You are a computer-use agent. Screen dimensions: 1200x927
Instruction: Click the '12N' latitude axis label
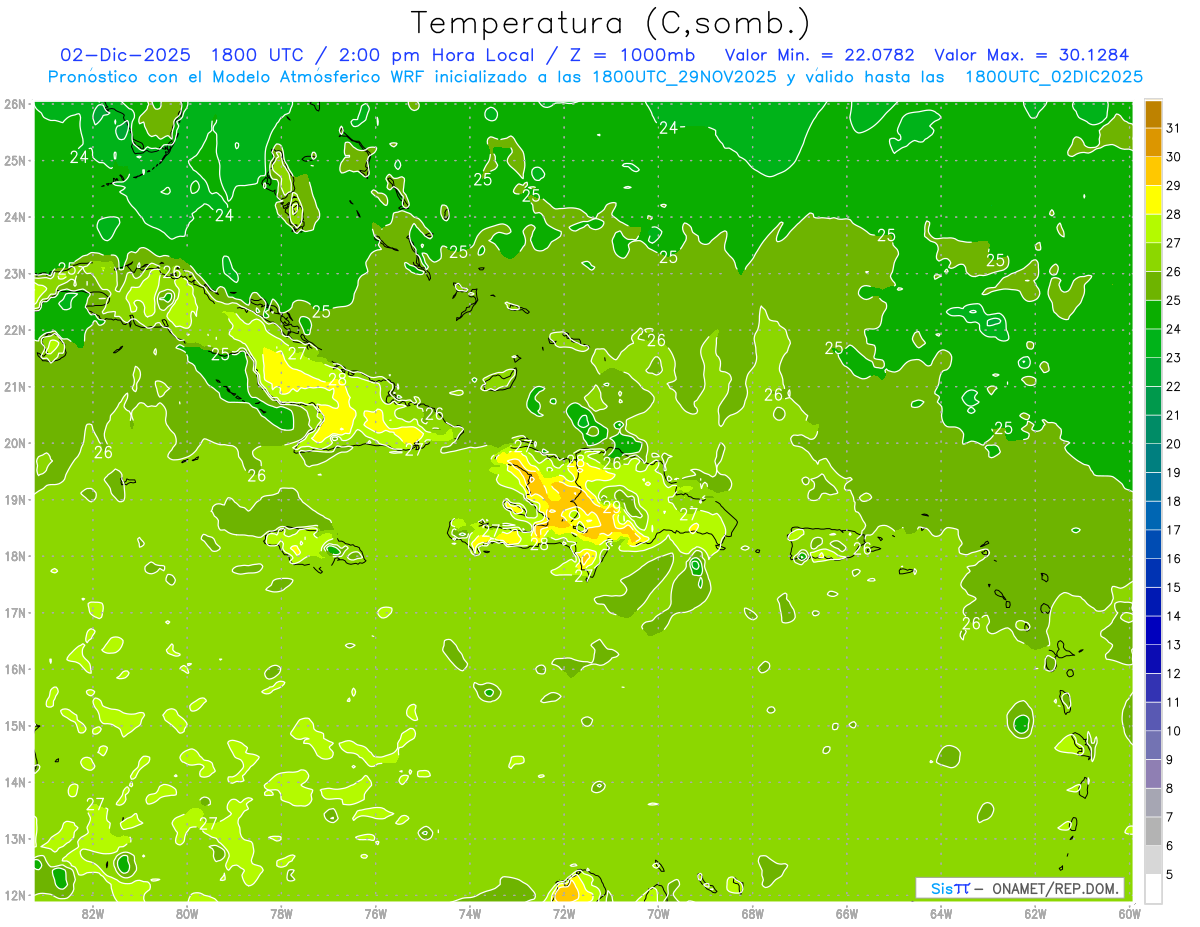click(x=14, y=895)
